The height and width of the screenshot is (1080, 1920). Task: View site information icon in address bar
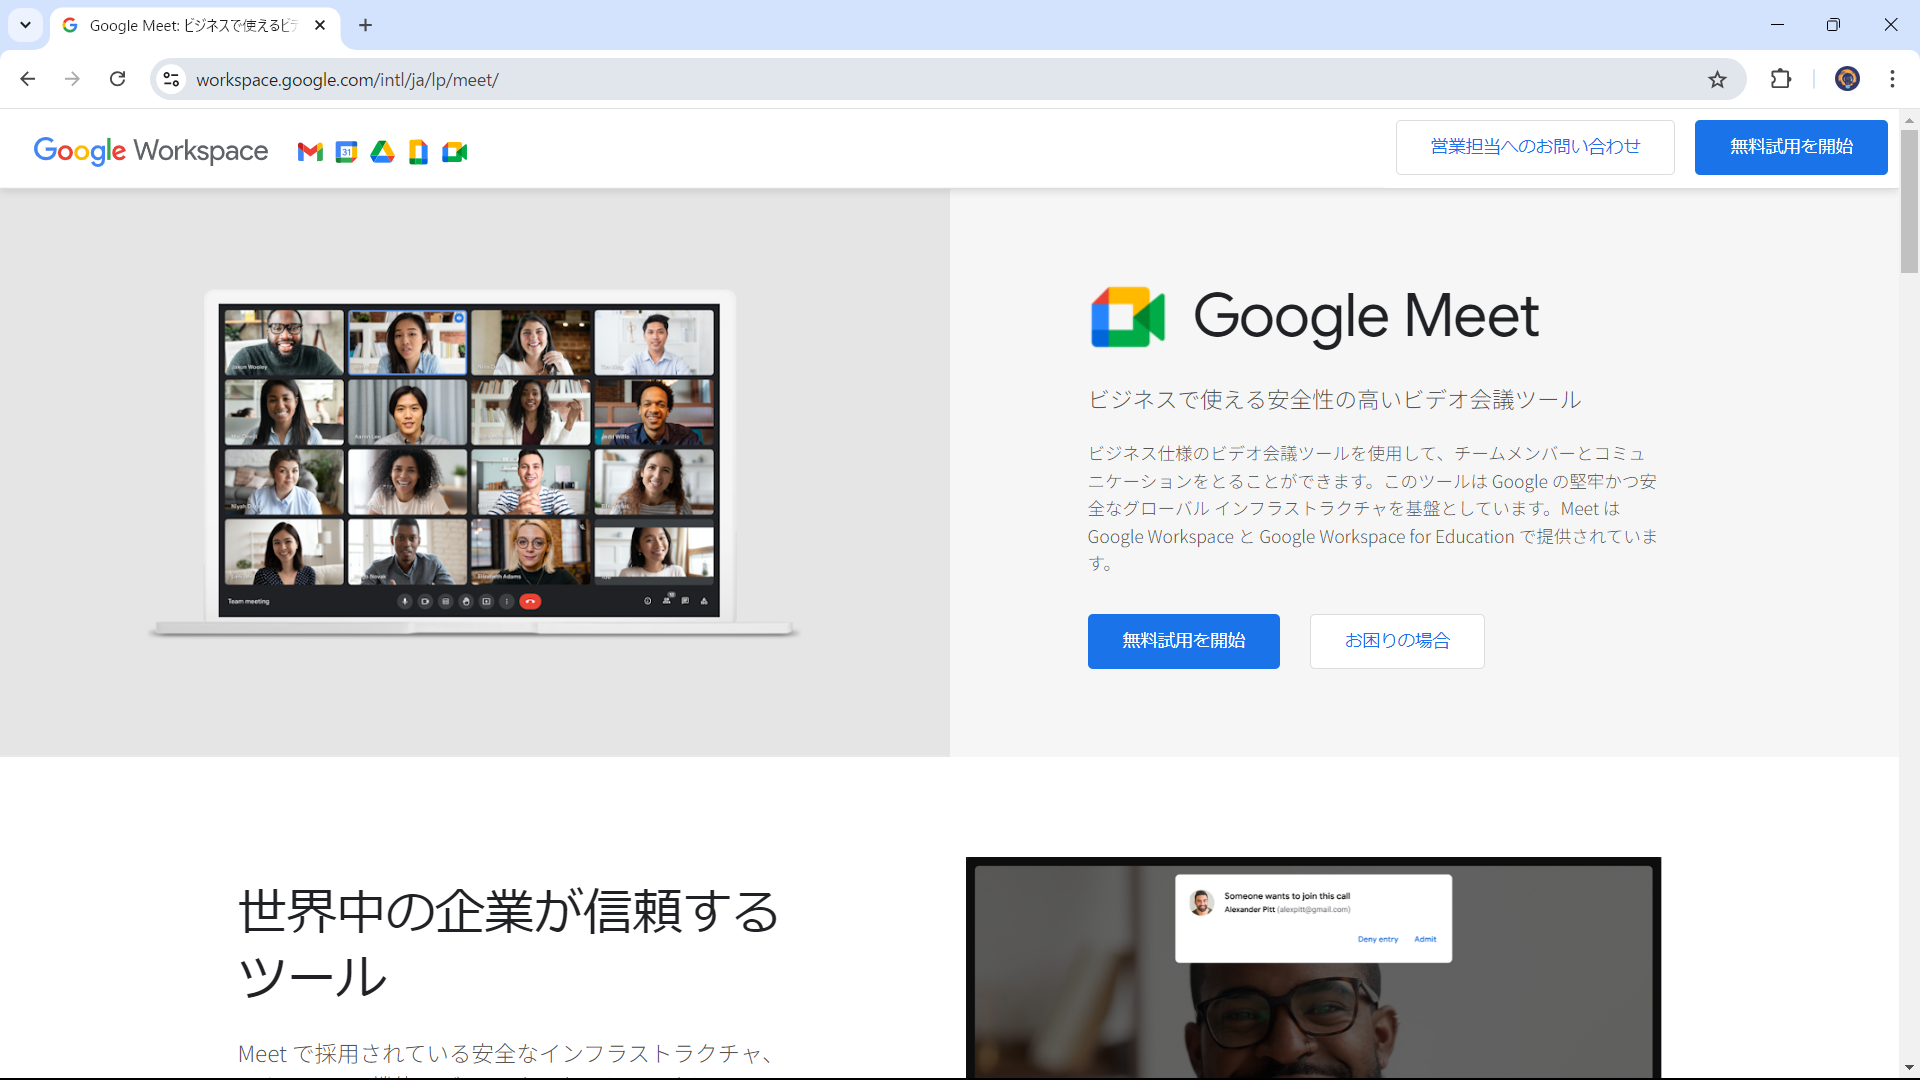[x=171, y=79]
